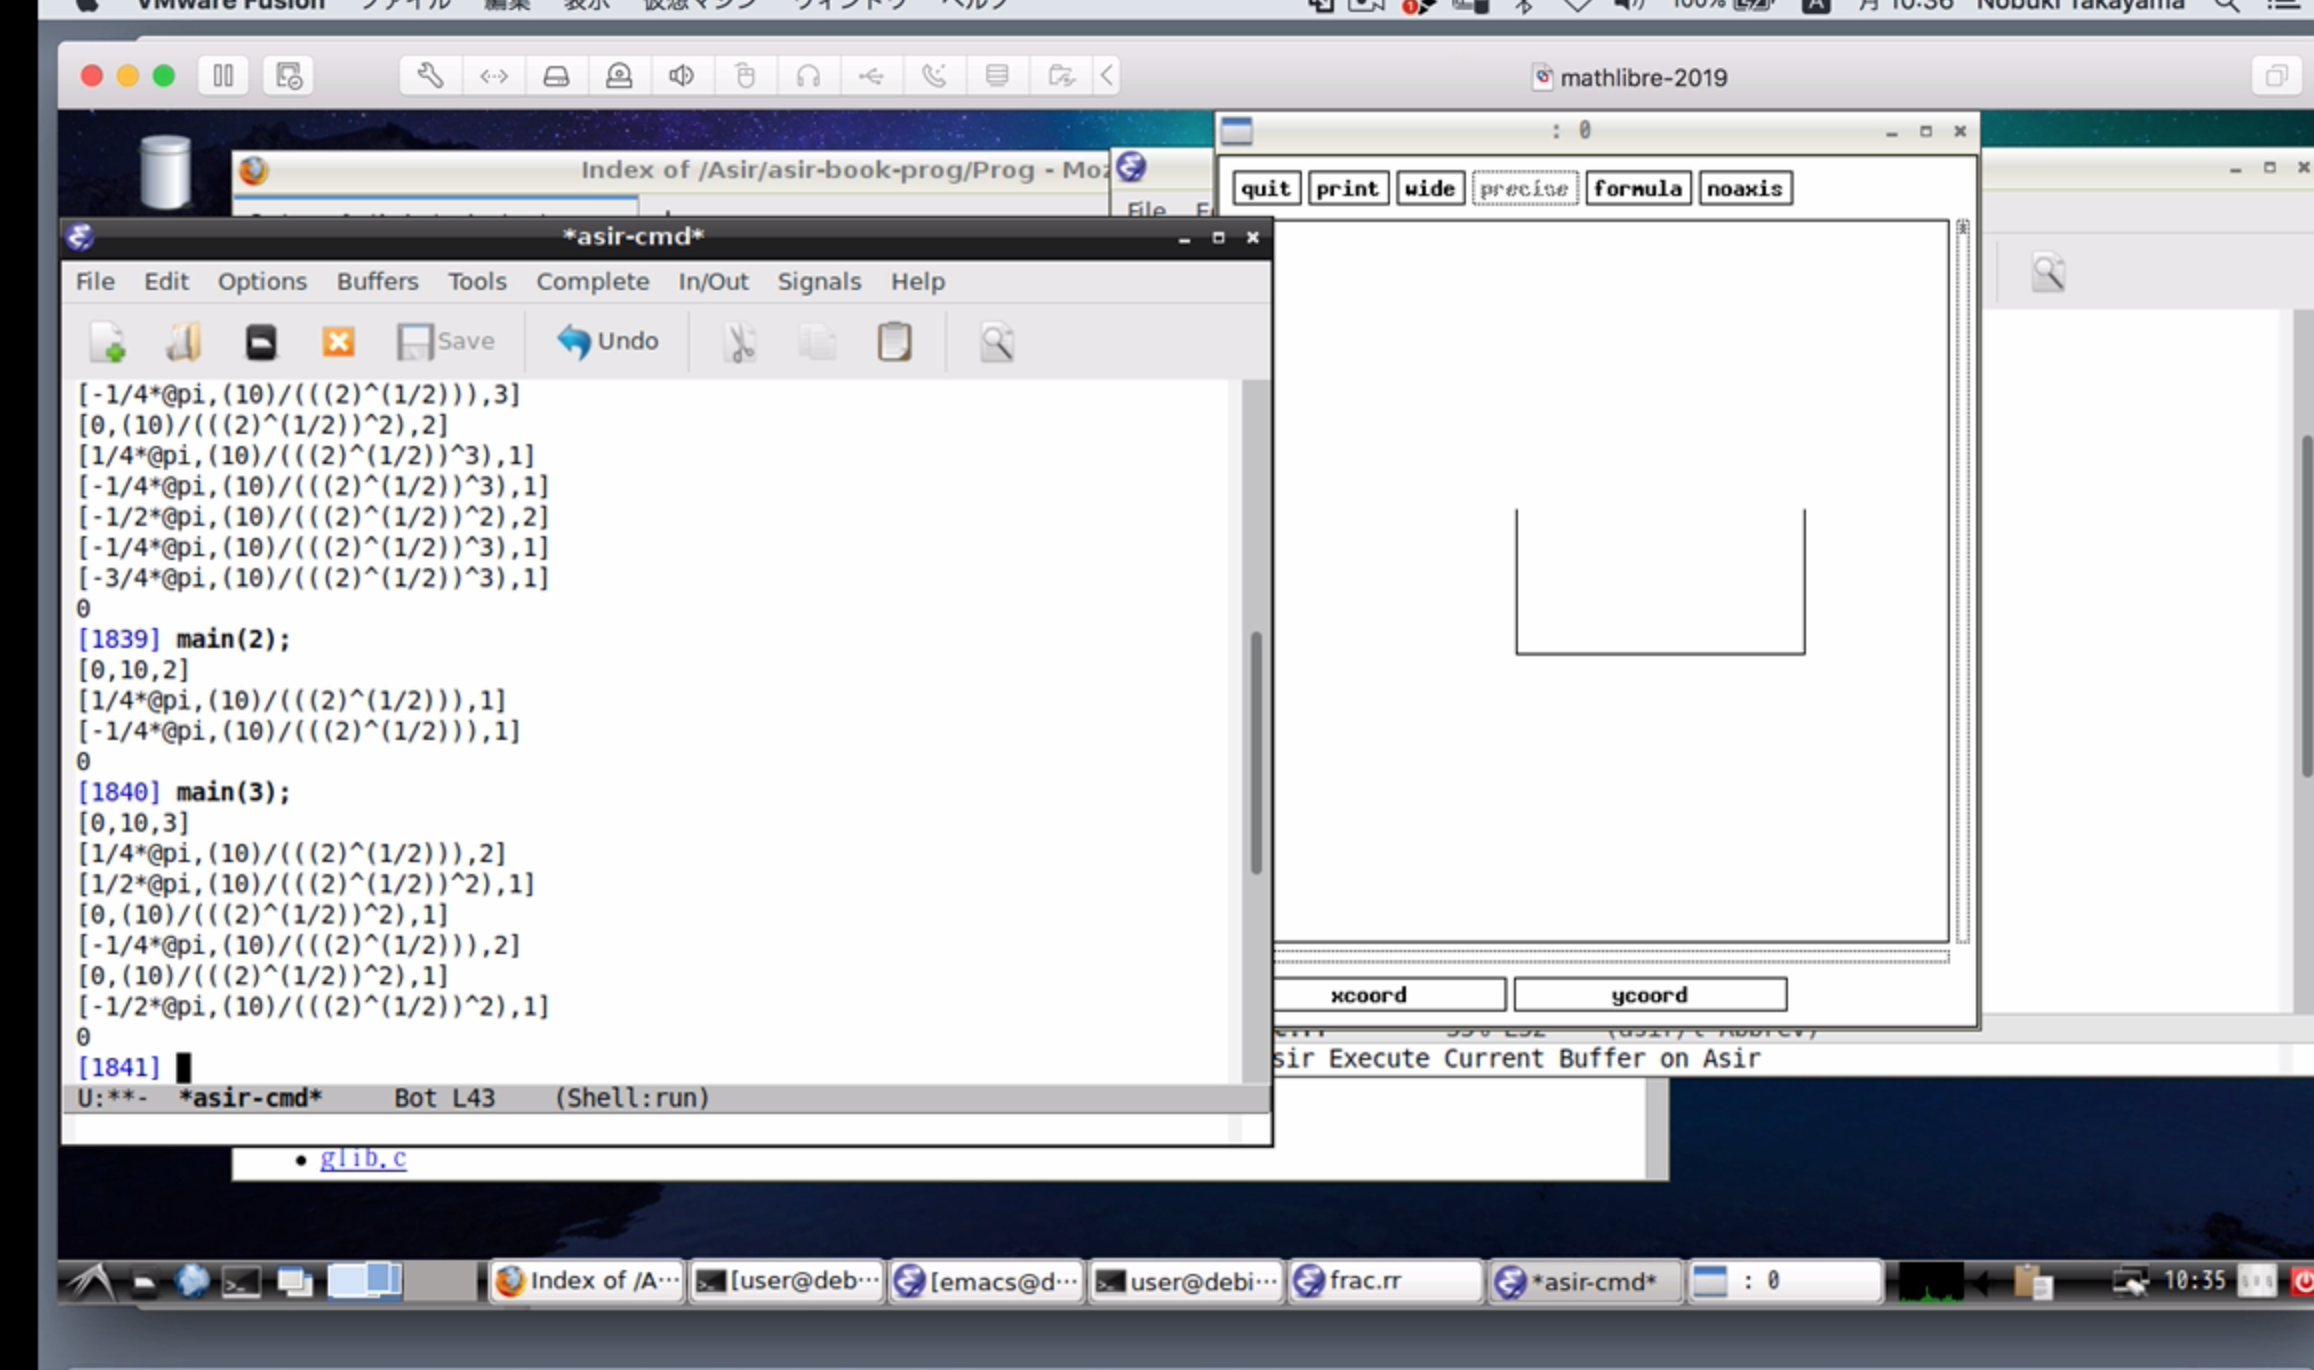Click the black directory icon in Emacs toolbar
The height and width of the screenshot is (1370, 2314).
click(261, 342)
